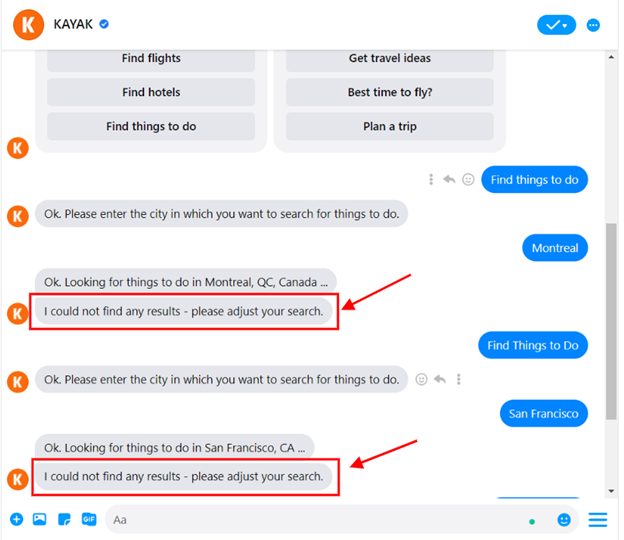React with emoji to the second city prompt

pos(422,380)
